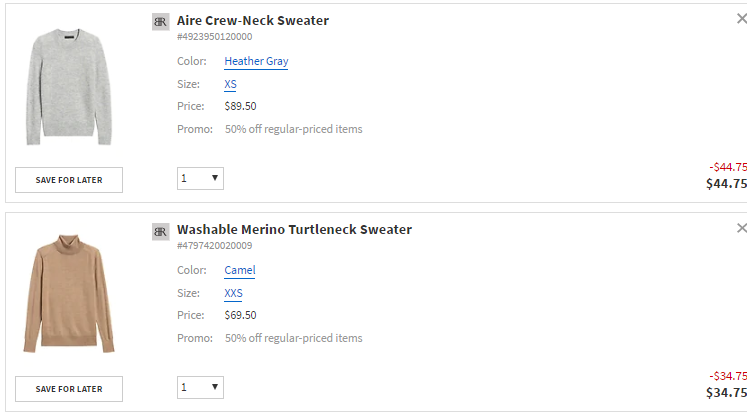Image resolution: width=747 pixels, height=415 pixels.
Task: Click the Banana Republic logo beside Aire Crew-Neck Sweater
Action: point(160,21)
